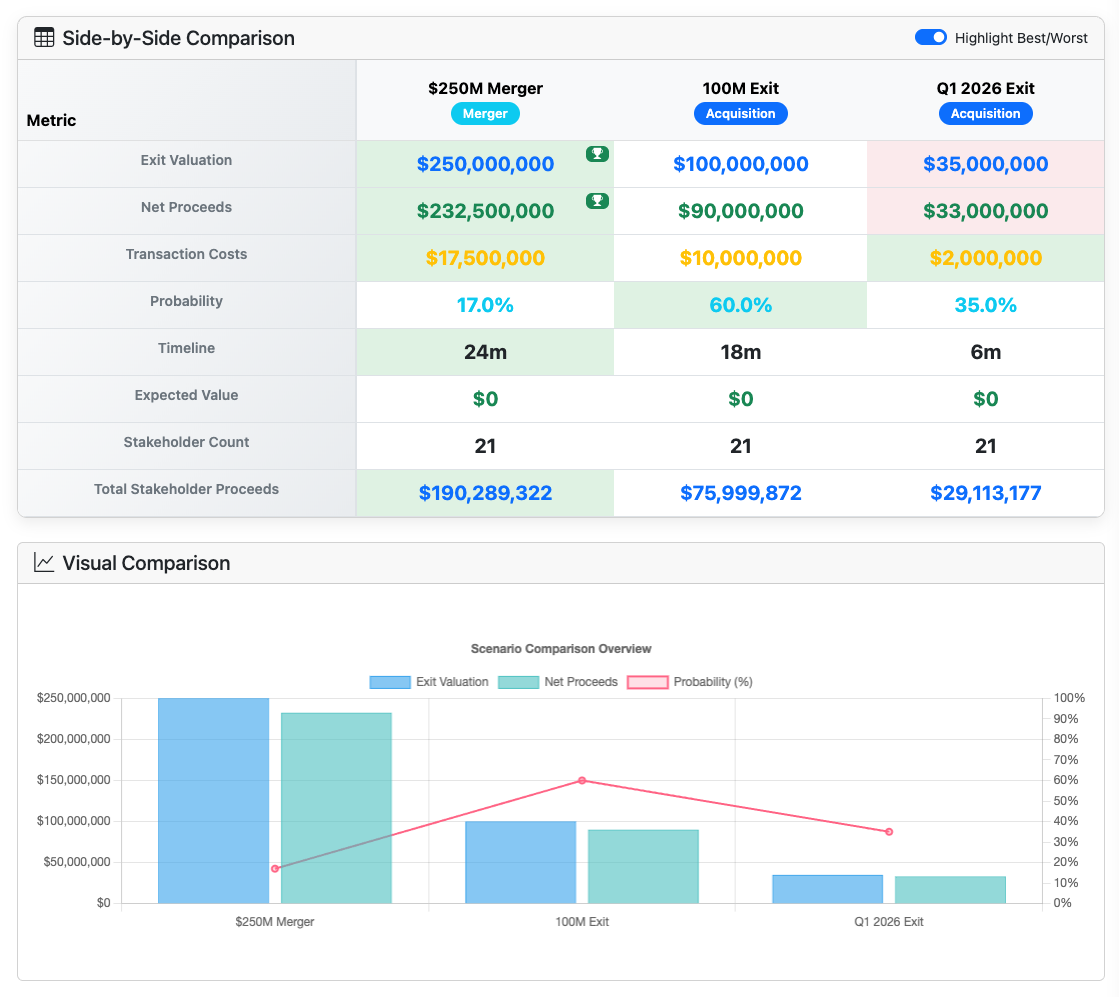Click the Acquisition badge under Q1 2026 Exit

coord(985,114)
